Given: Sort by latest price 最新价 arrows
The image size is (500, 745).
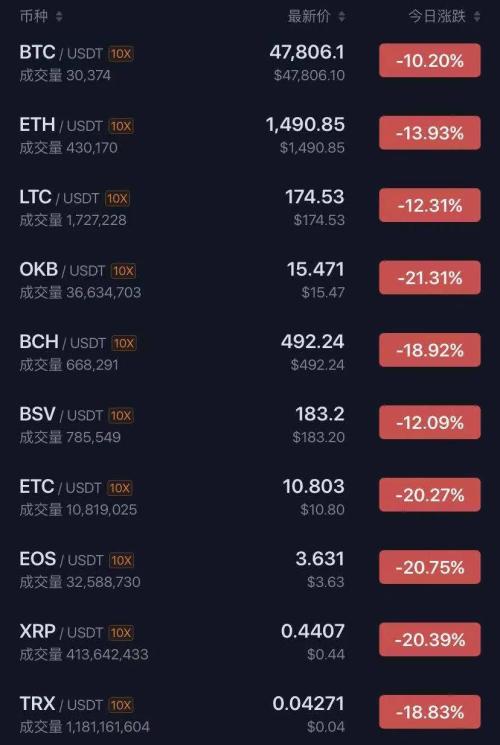Looking at the screenshot, I should point(341,17).
